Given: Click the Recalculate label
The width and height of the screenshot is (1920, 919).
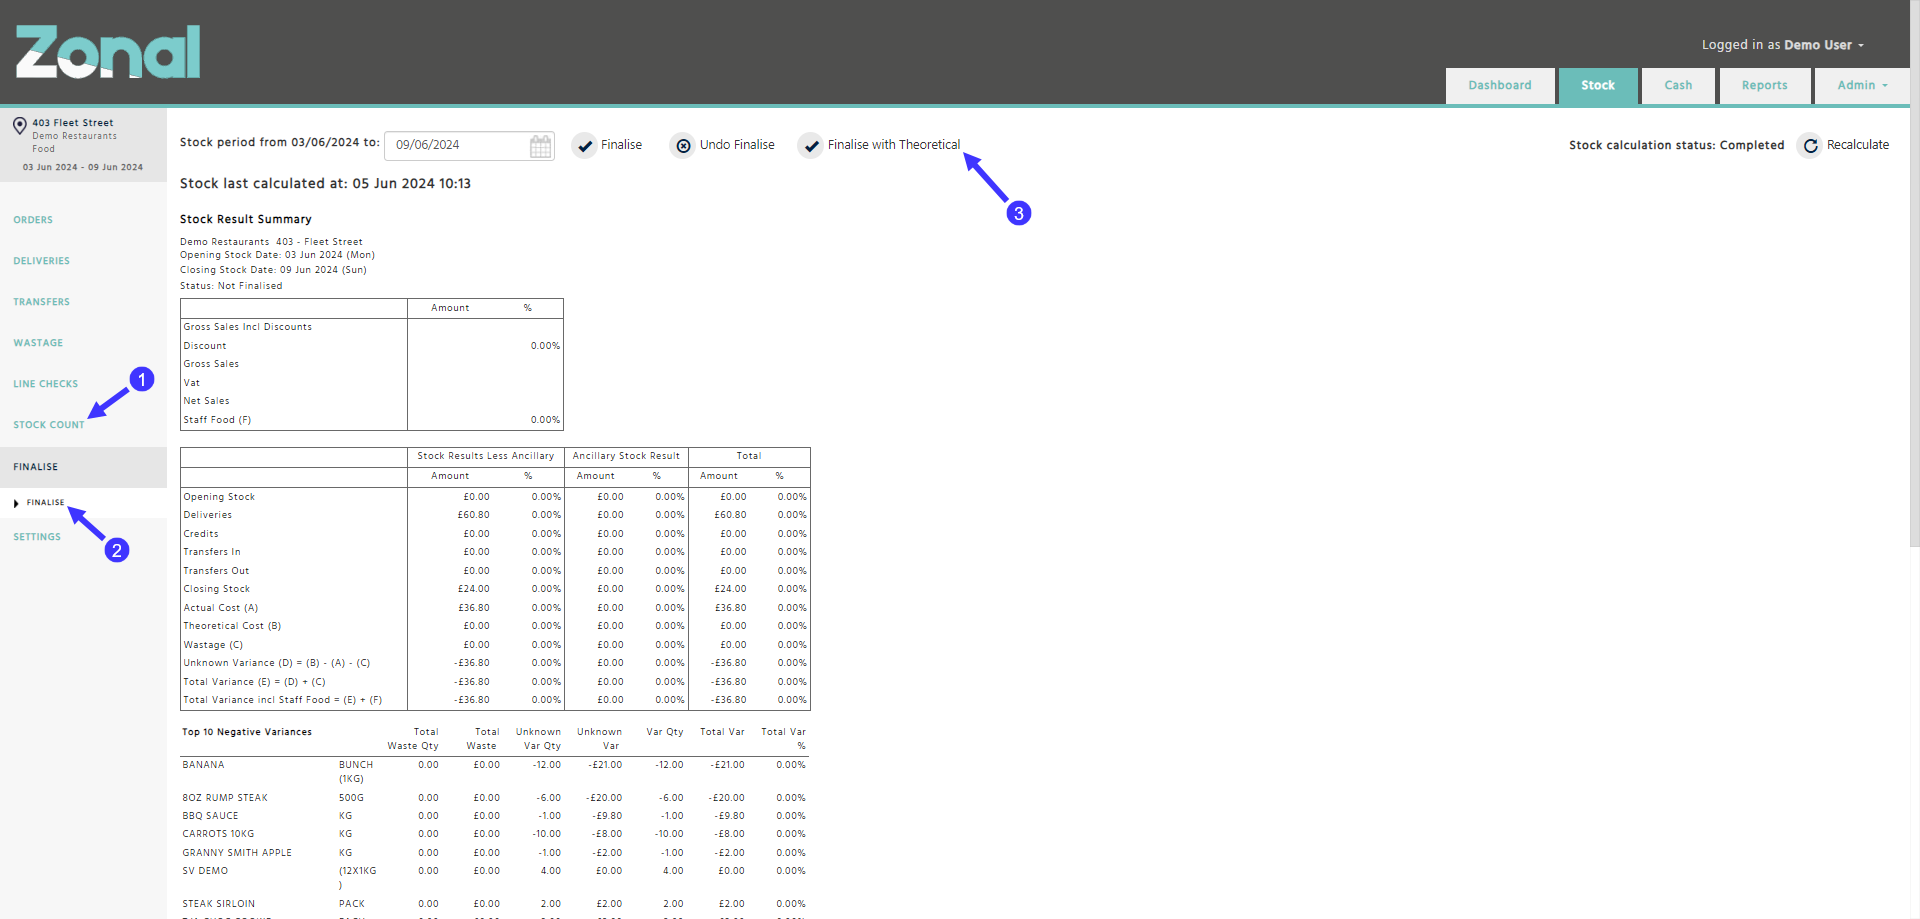Looking at the screenshot, I should (1857, 145).
